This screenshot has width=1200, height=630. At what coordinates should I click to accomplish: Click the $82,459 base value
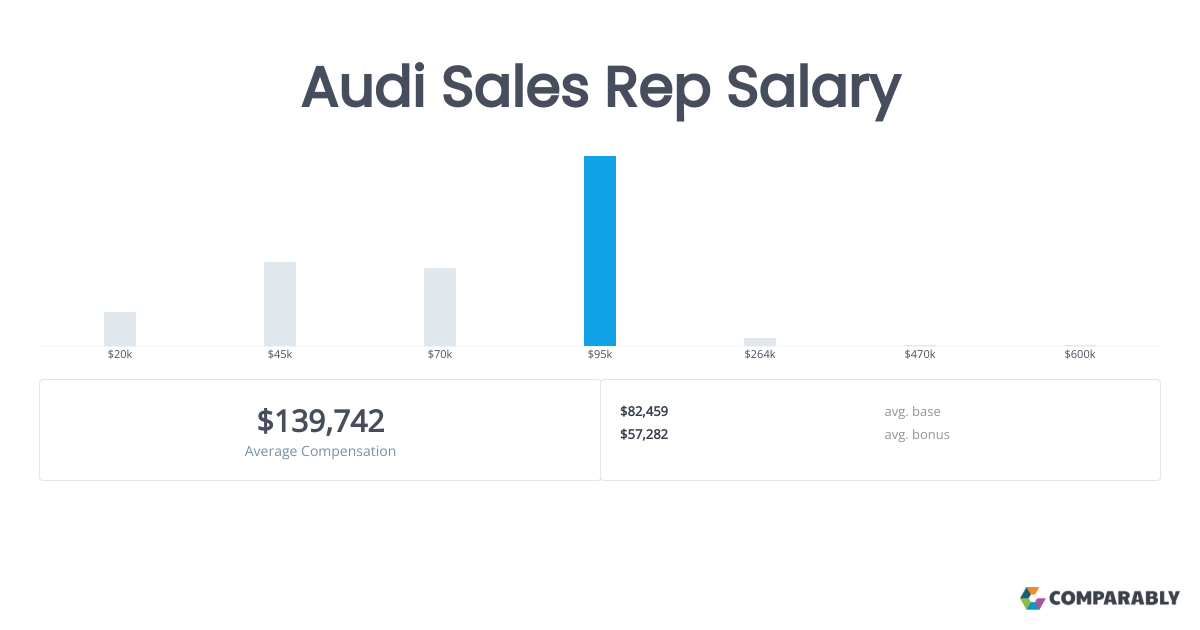(644, 411)
